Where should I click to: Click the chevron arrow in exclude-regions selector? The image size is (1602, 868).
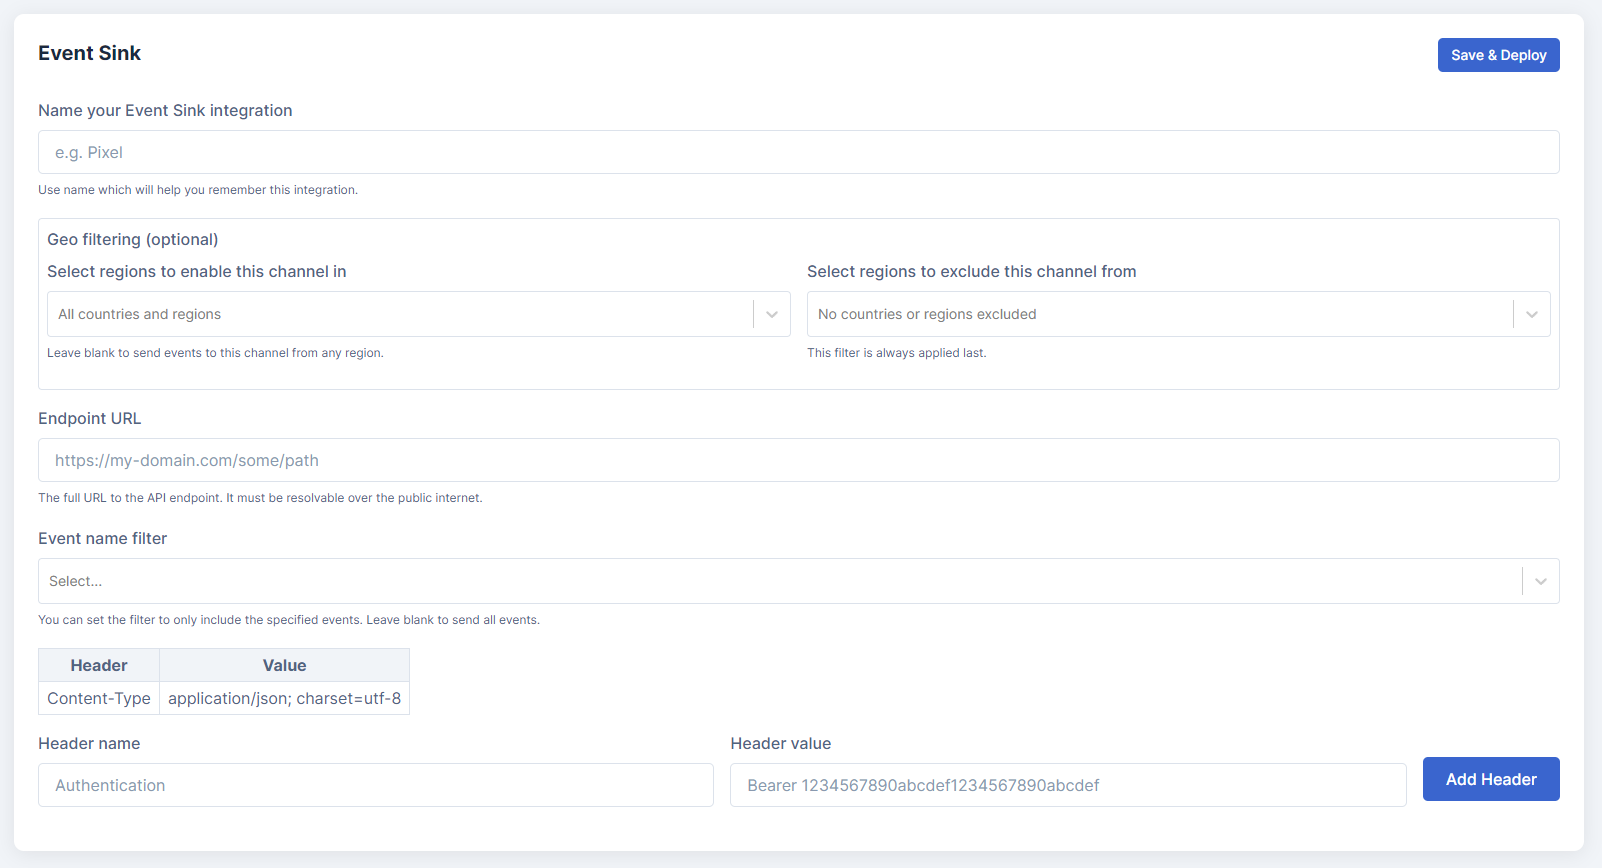[1531, 314]
